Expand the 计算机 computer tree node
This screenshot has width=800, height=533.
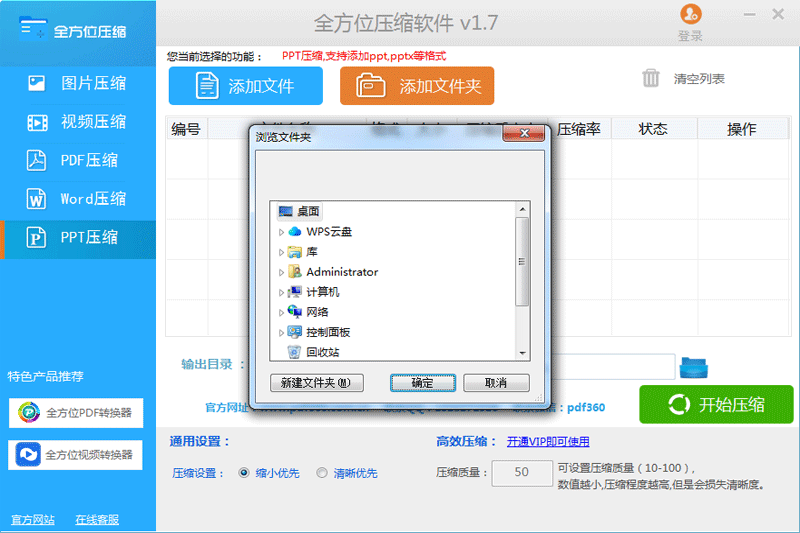click(x=281, y=292)
